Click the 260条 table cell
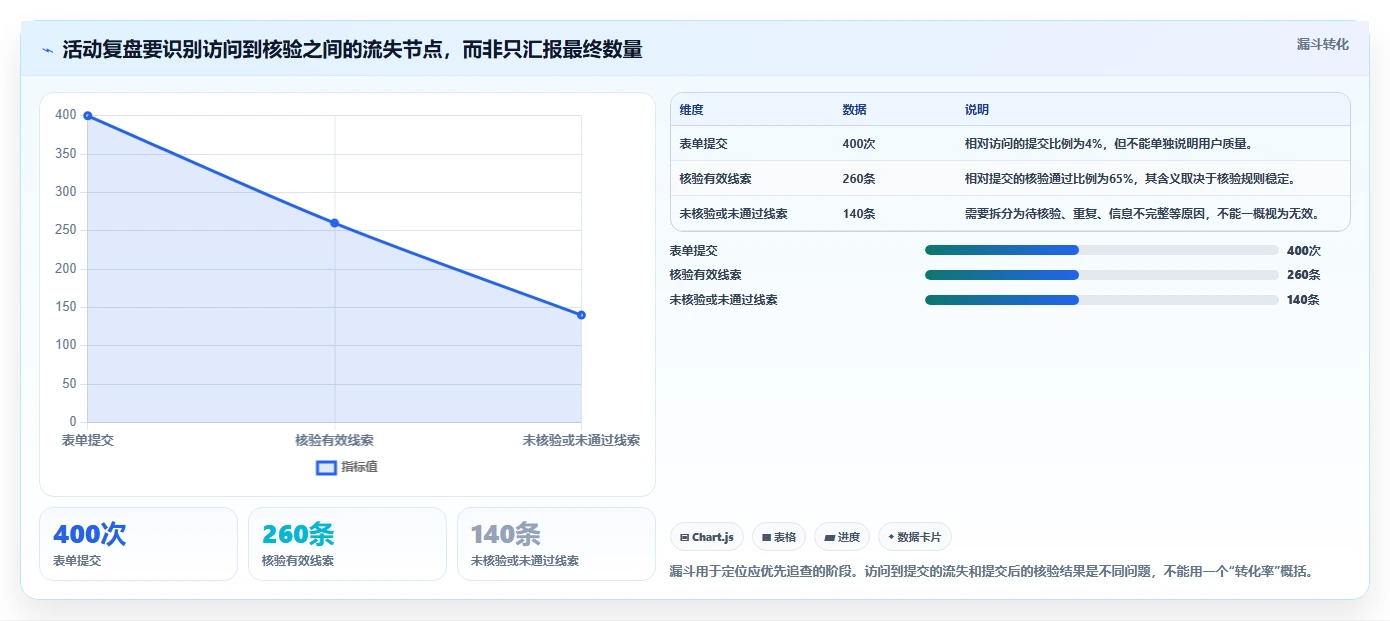The width and height of the screenshot is (1390, 621). pos(858,179)
